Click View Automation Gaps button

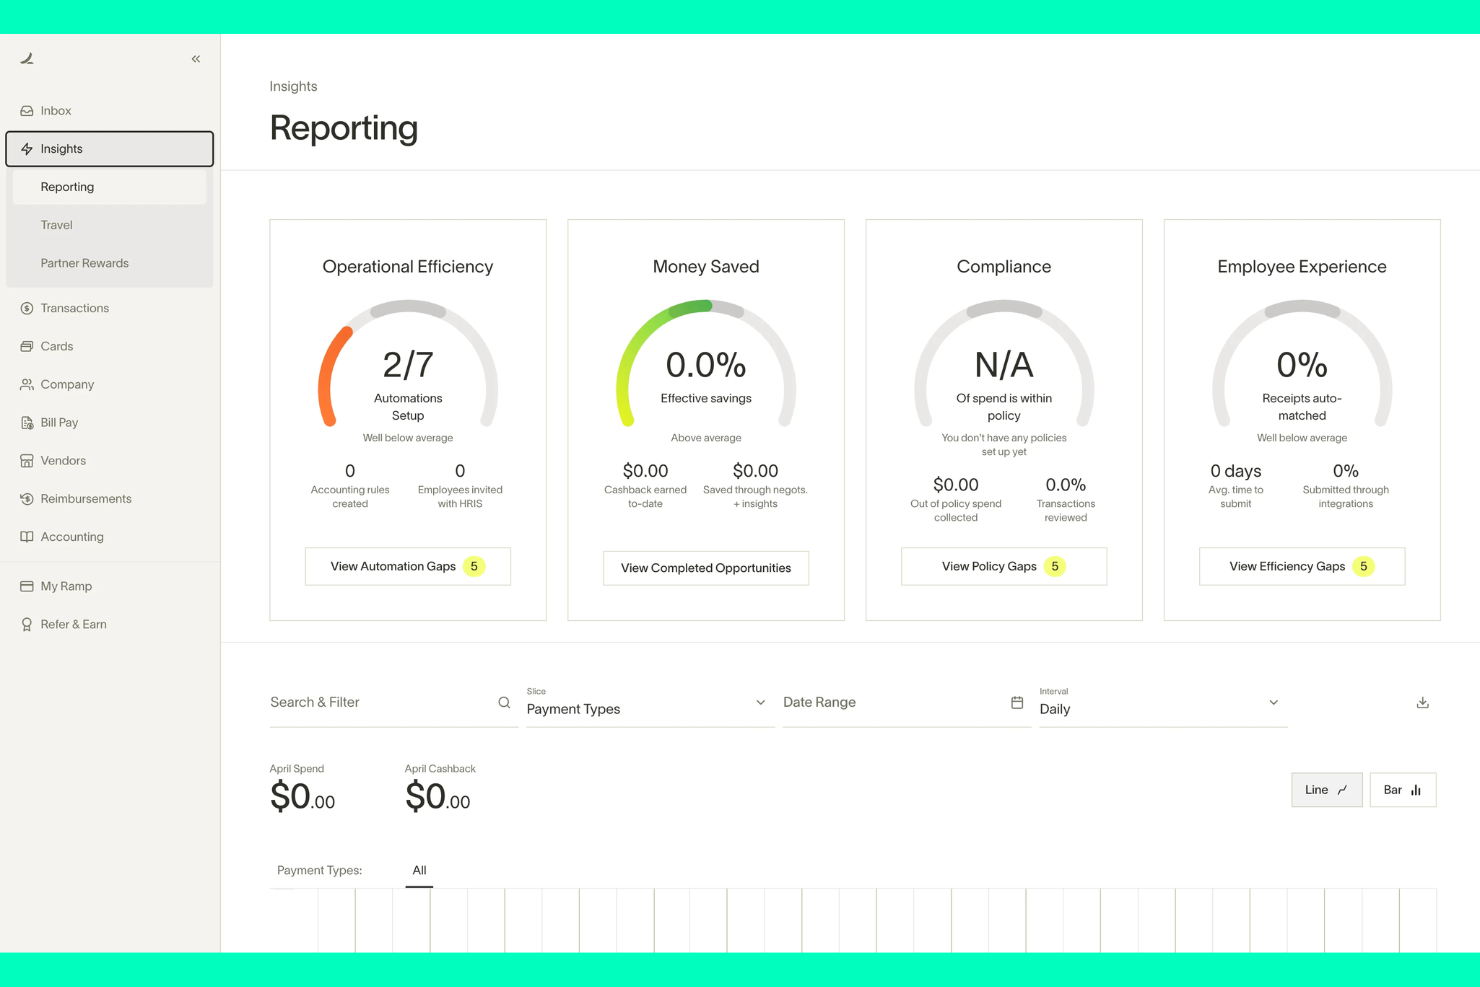click(x=407, y=566)
